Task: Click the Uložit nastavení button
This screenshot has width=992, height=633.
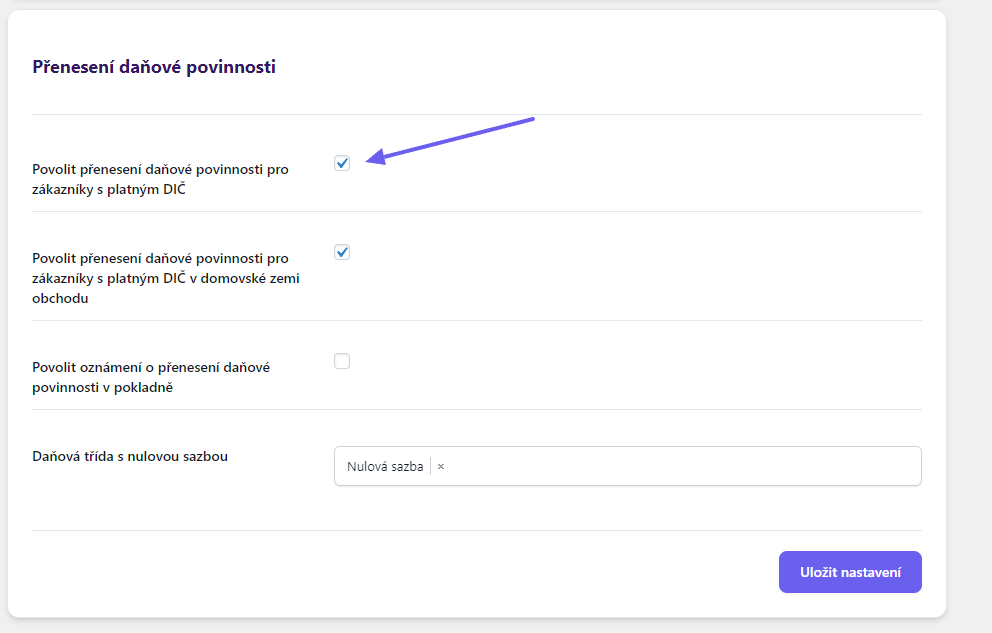Action: point(849,571)
